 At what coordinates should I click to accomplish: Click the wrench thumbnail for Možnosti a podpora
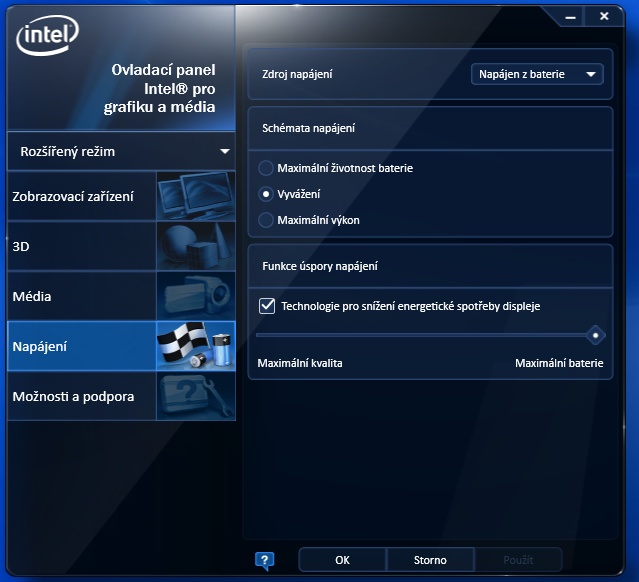point(196,396)
